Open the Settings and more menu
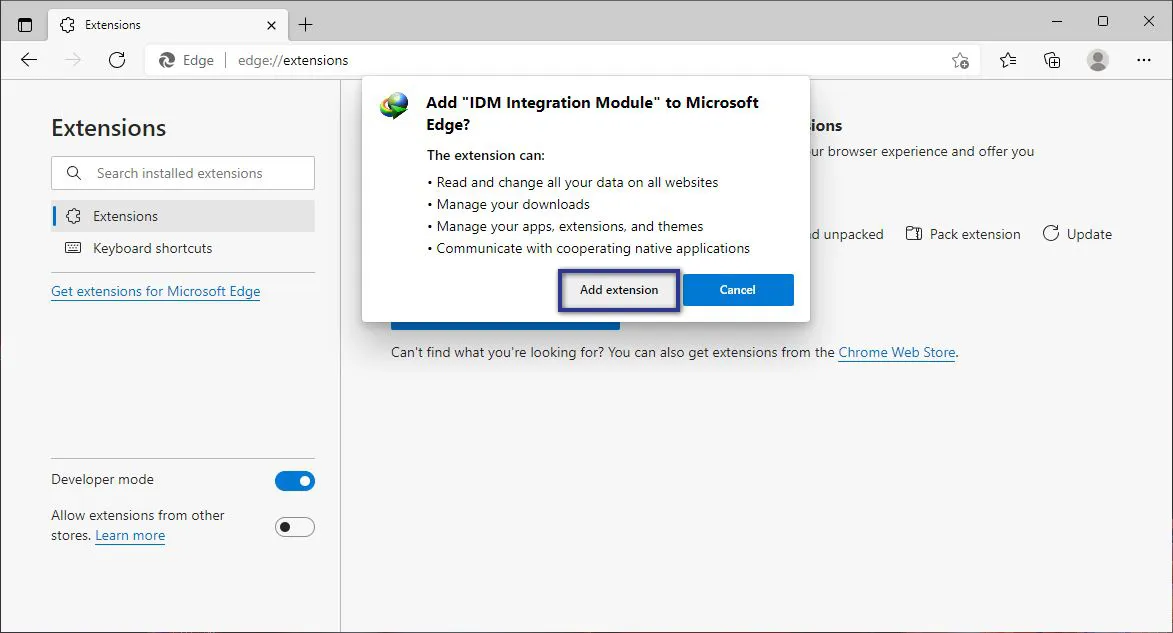1173x633 pixels. coord(1143,60)
